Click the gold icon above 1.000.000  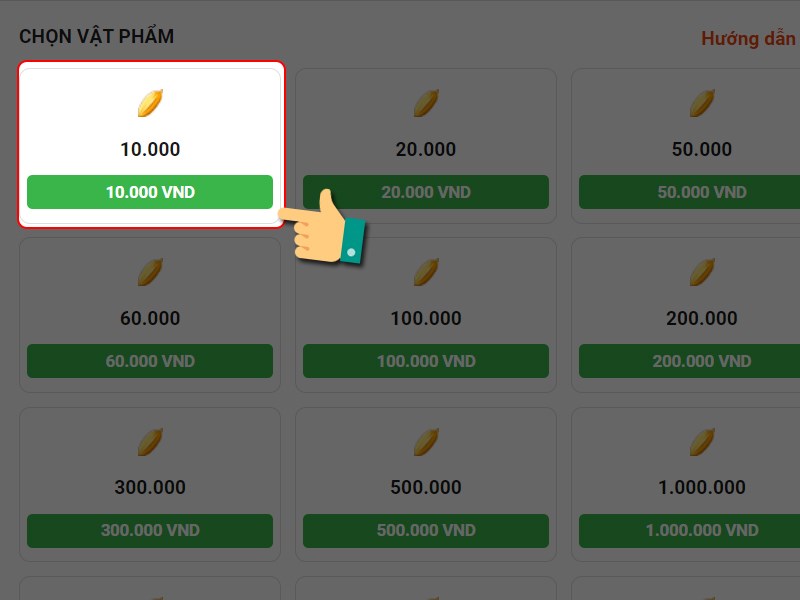point(702,441)
